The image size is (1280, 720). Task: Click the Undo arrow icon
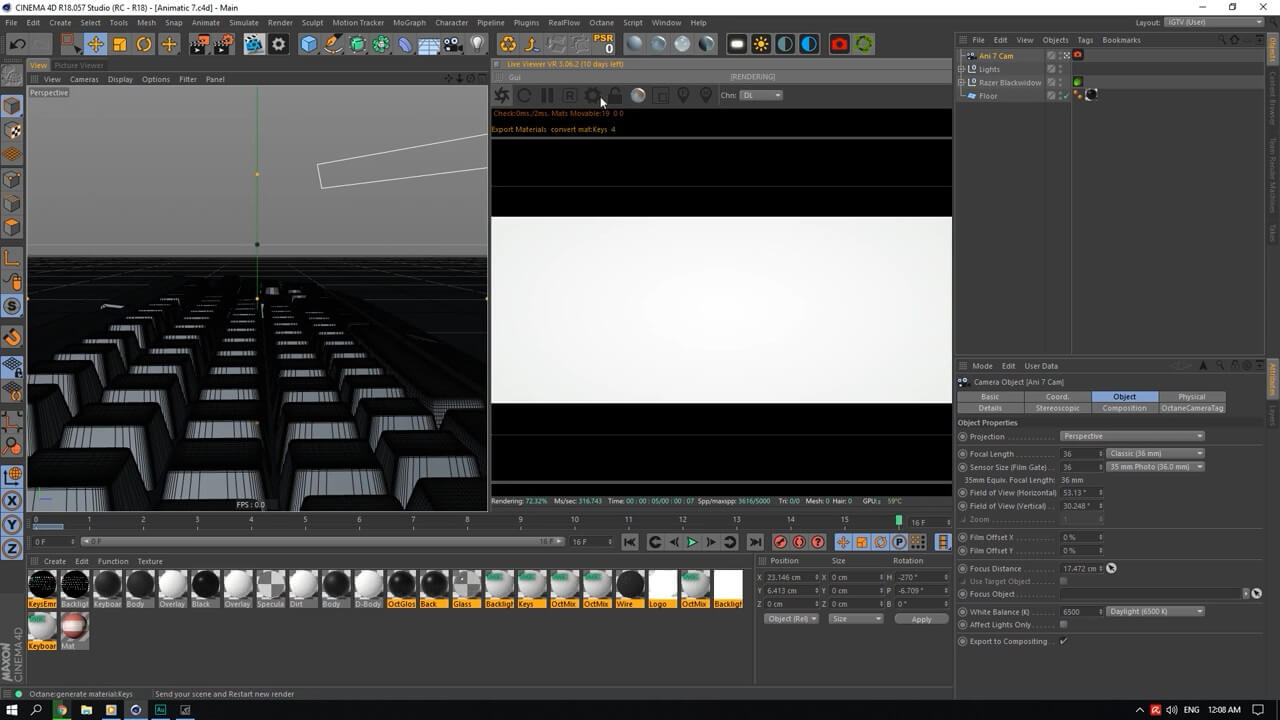coord(17,44)
